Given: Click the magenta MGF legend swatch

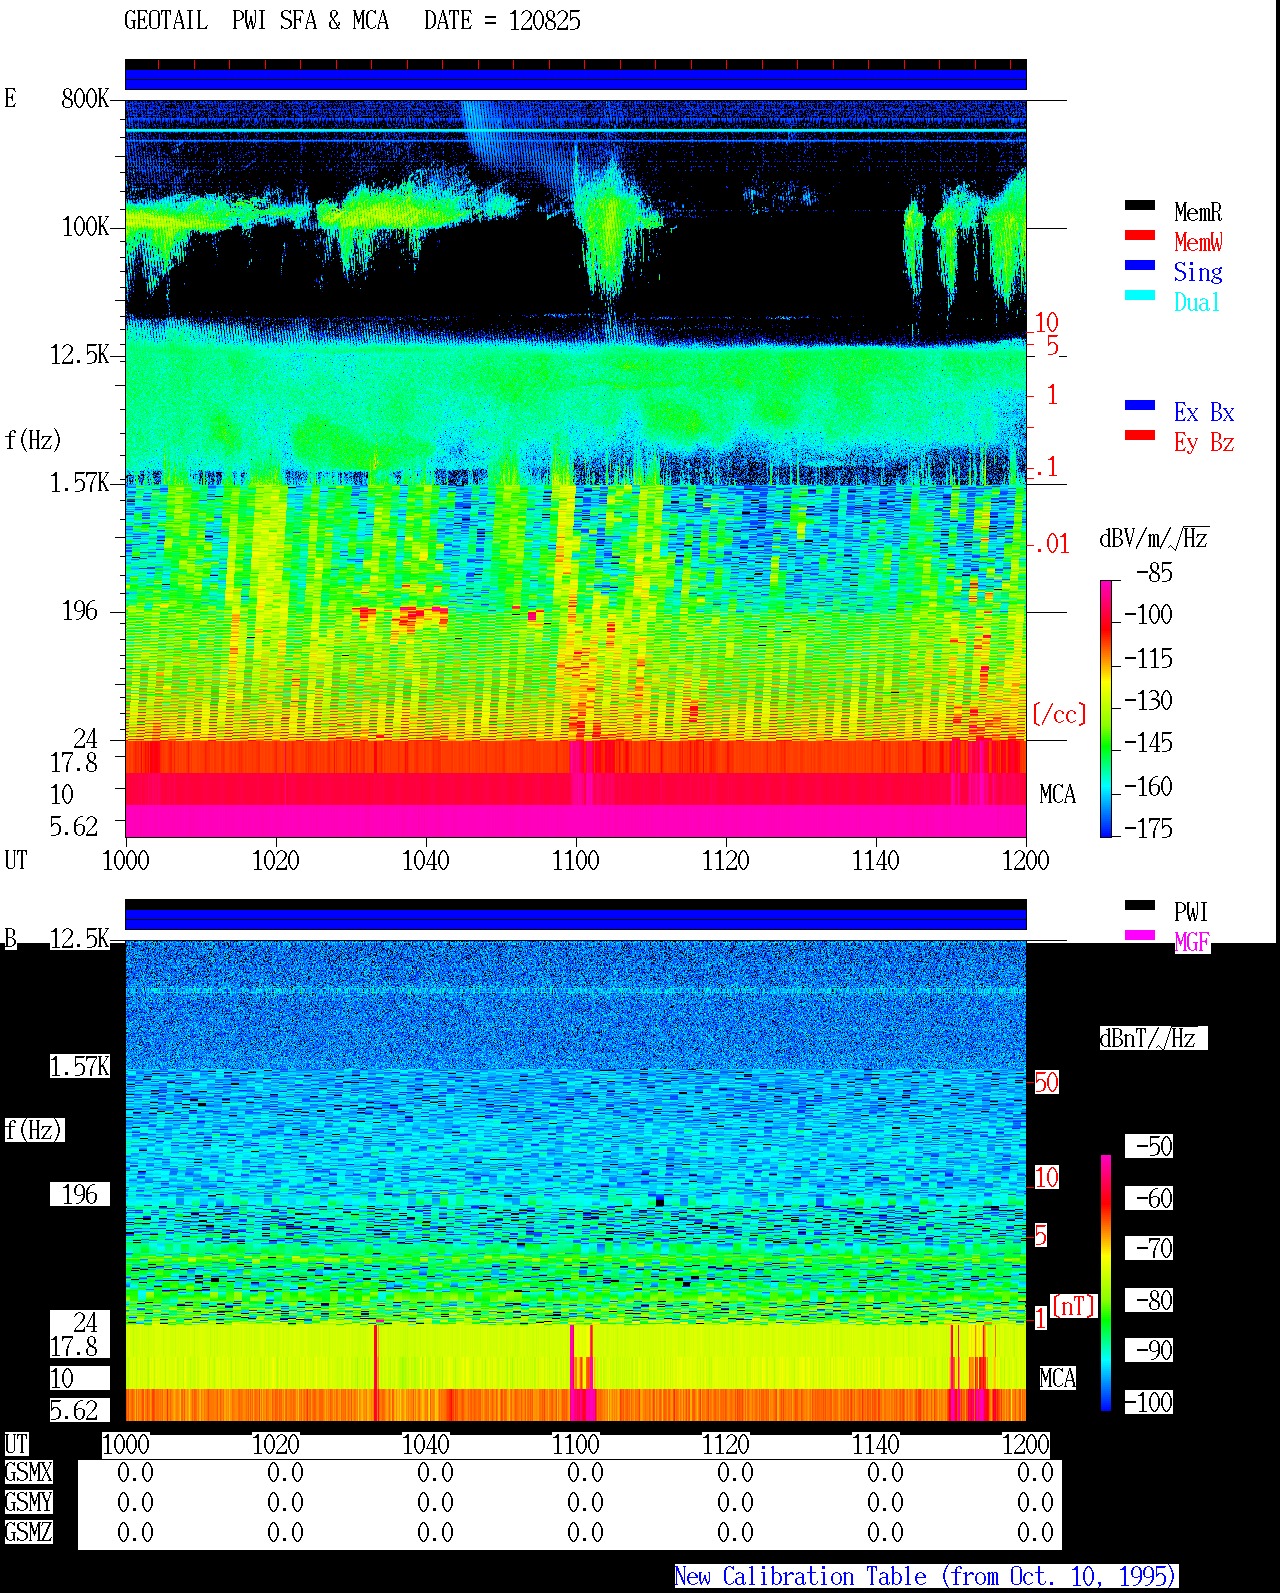Looking at the screenshot, I should 1140,936.
